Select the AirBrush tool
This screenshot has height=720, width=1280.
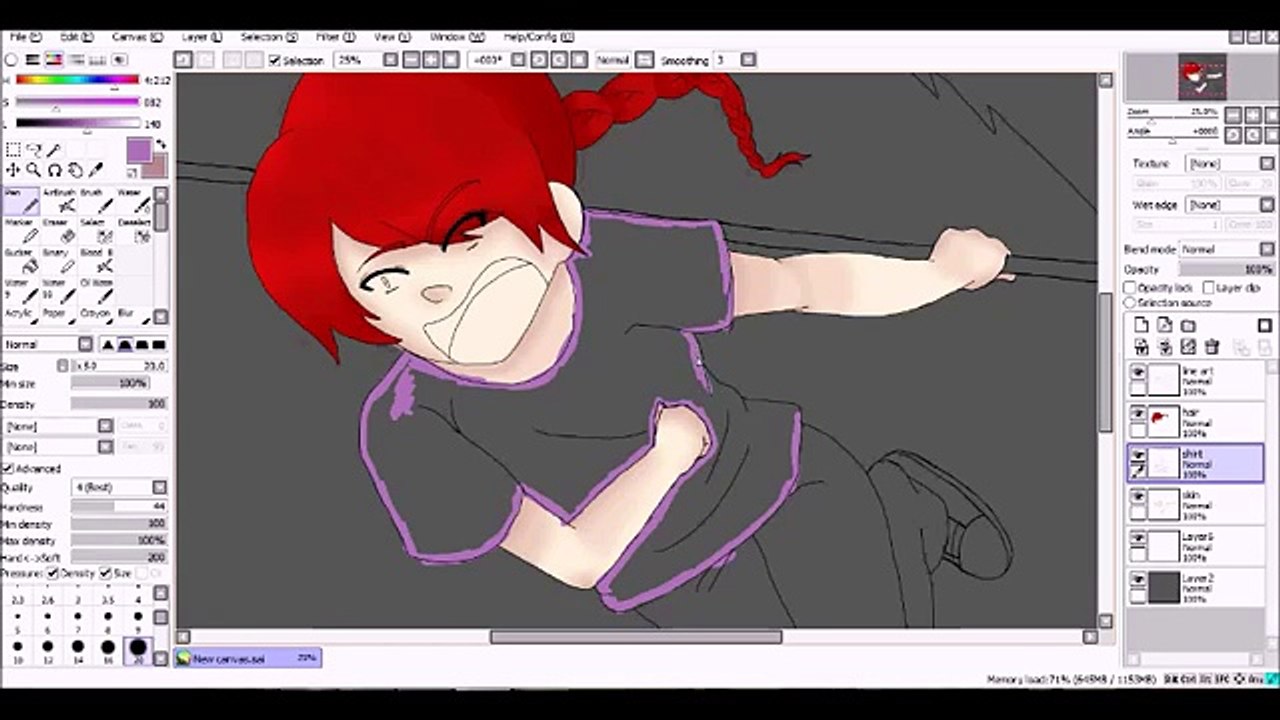[59, 201]
